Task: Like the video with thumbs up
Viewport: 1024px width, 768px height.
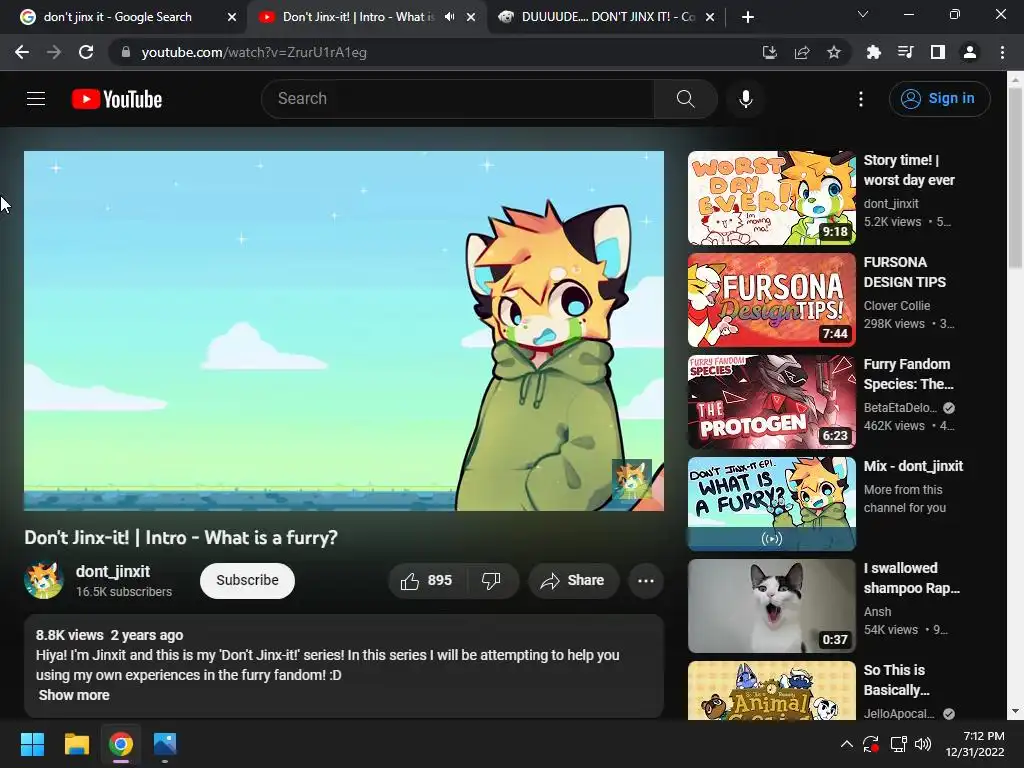Action: tap(426, 581)
